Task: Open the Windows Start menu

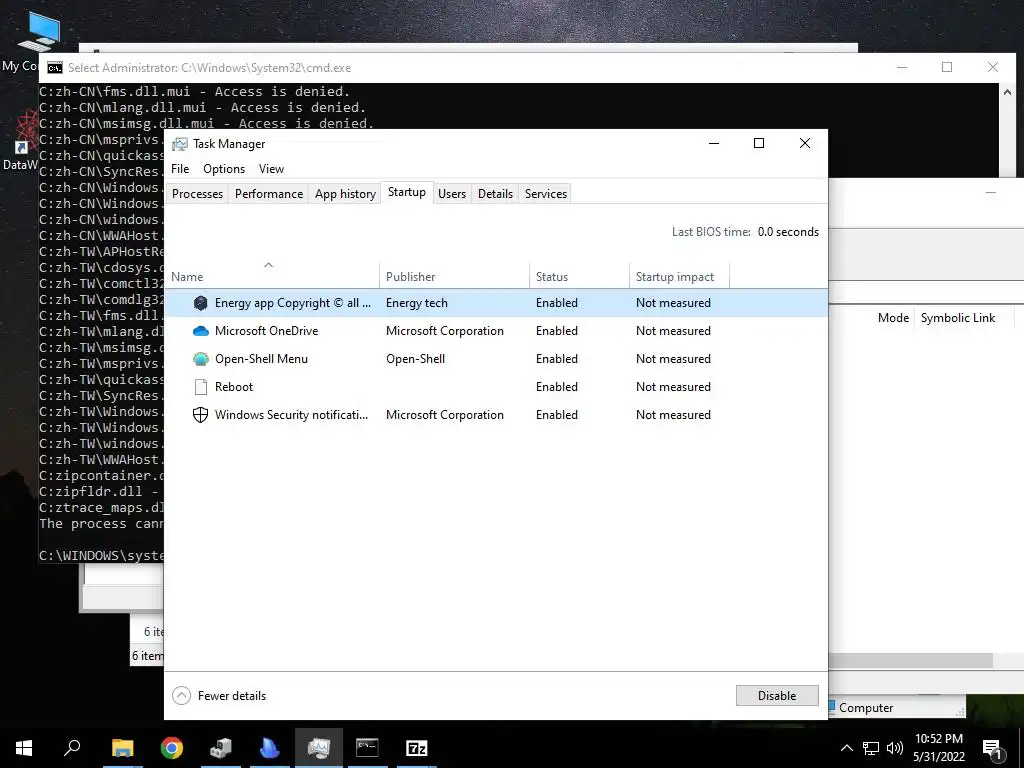Action: pyautogui.click(x=24, y=748)
